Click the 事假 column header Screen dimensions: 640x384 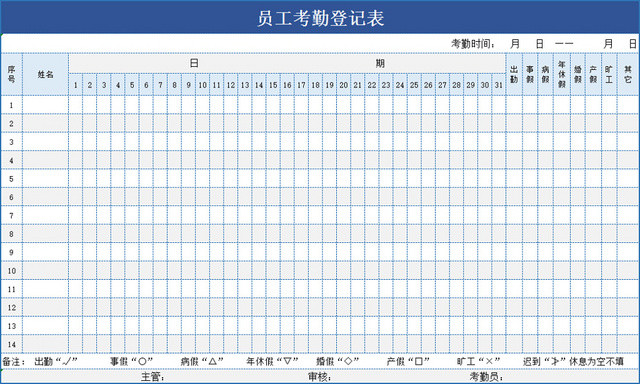tap(530, 74)
